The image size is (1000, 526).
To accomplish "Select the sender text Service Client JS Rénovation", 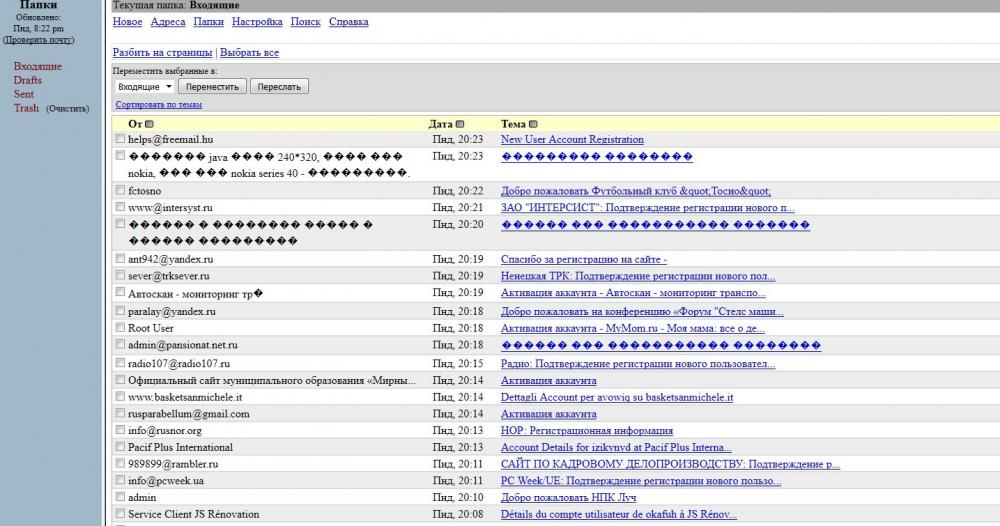I will (193, 514).
